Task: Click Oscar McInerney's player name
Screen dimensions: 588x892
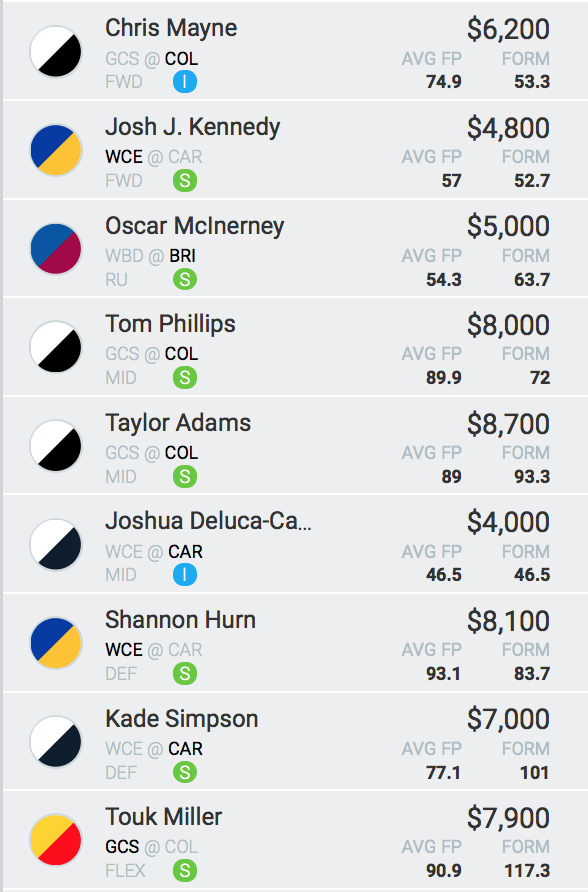Action: point(194,226)
